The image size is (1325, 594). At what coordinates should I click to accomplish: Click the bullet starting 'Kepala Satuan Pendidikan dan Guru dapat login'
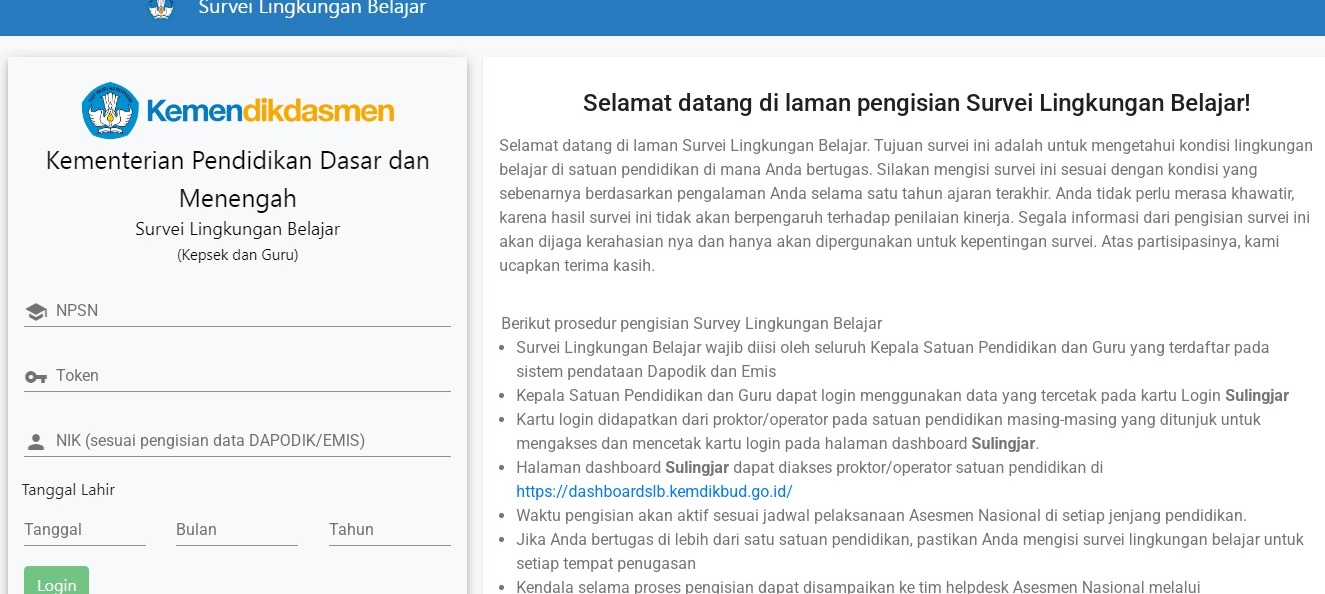tap(902, 395)
